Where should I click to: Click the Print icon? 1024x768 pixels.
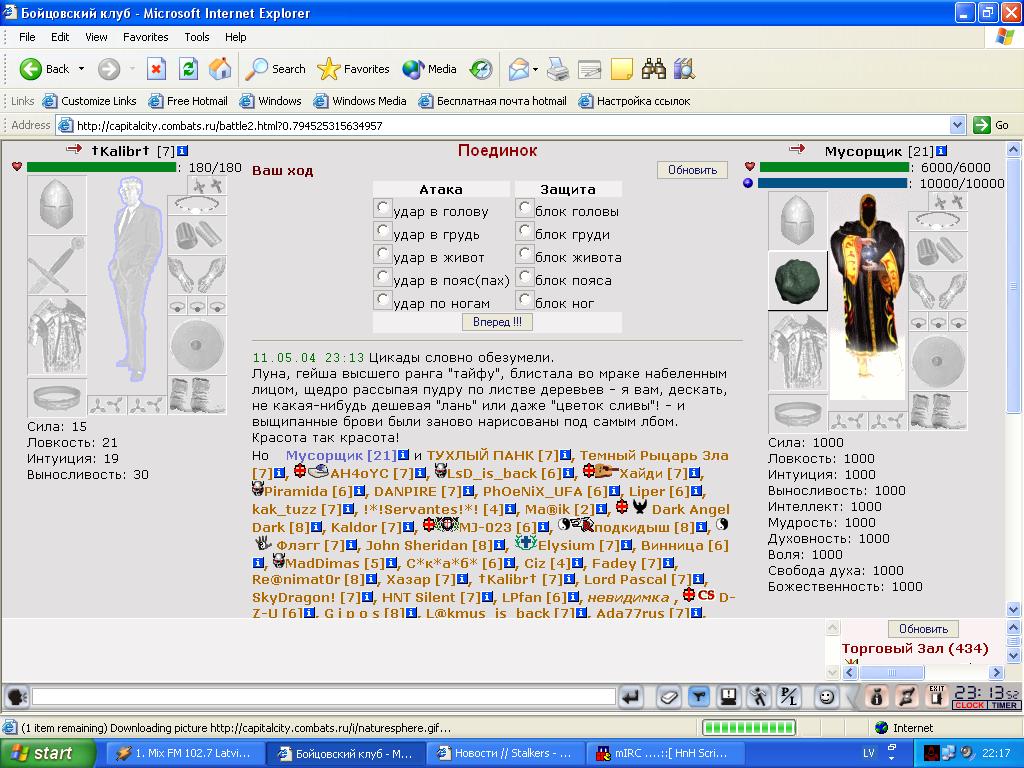click(x=558, y=69)
